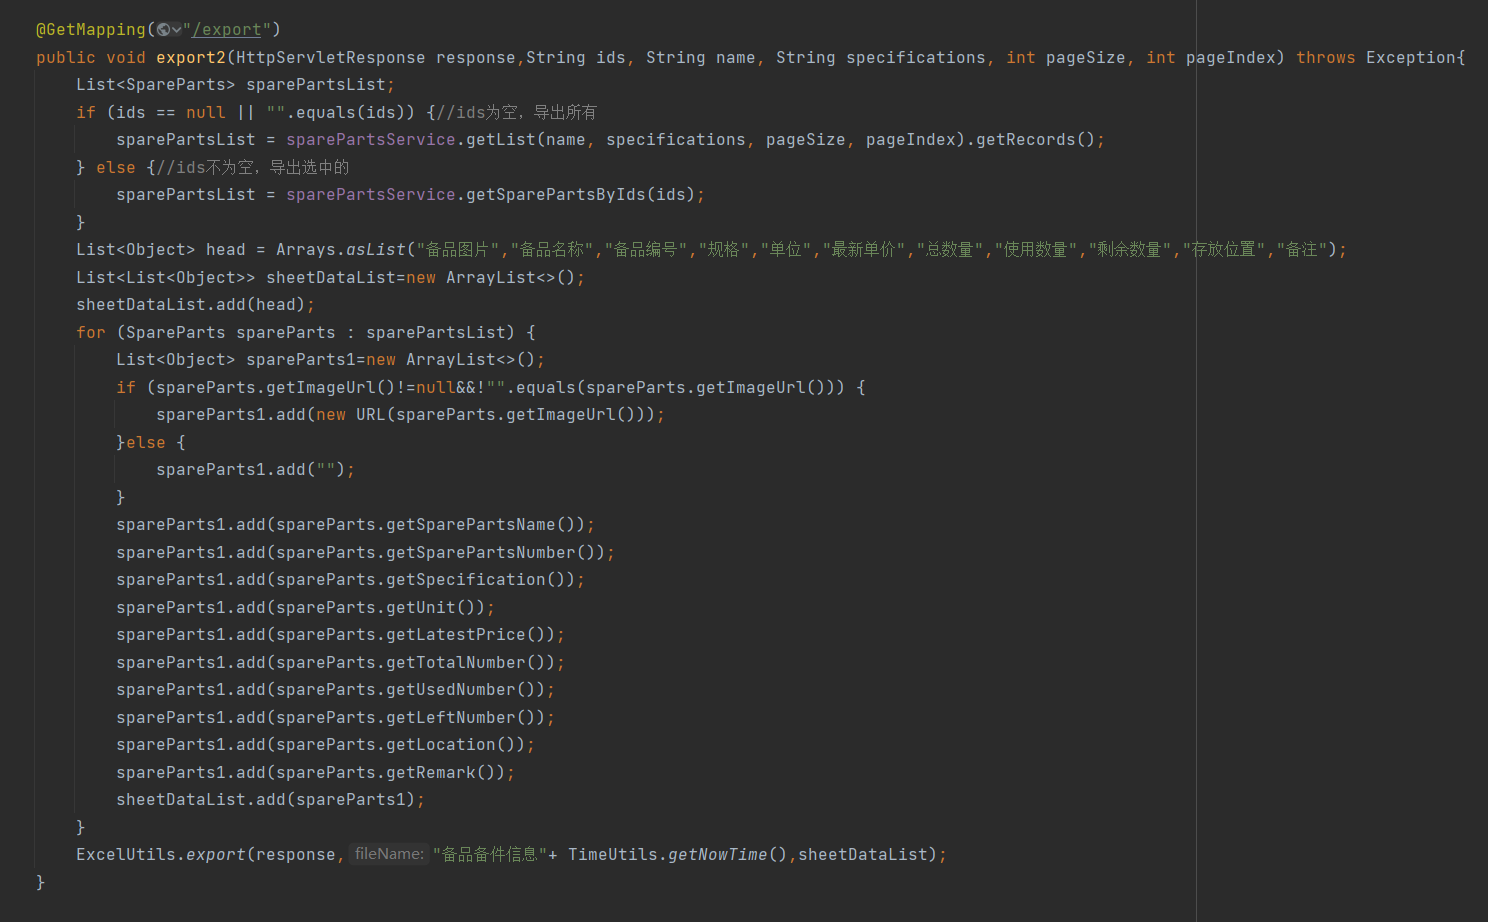Click the getRemark() getter call
Viewport: 1488px width, 922px height.
click(x=441, y=772)
